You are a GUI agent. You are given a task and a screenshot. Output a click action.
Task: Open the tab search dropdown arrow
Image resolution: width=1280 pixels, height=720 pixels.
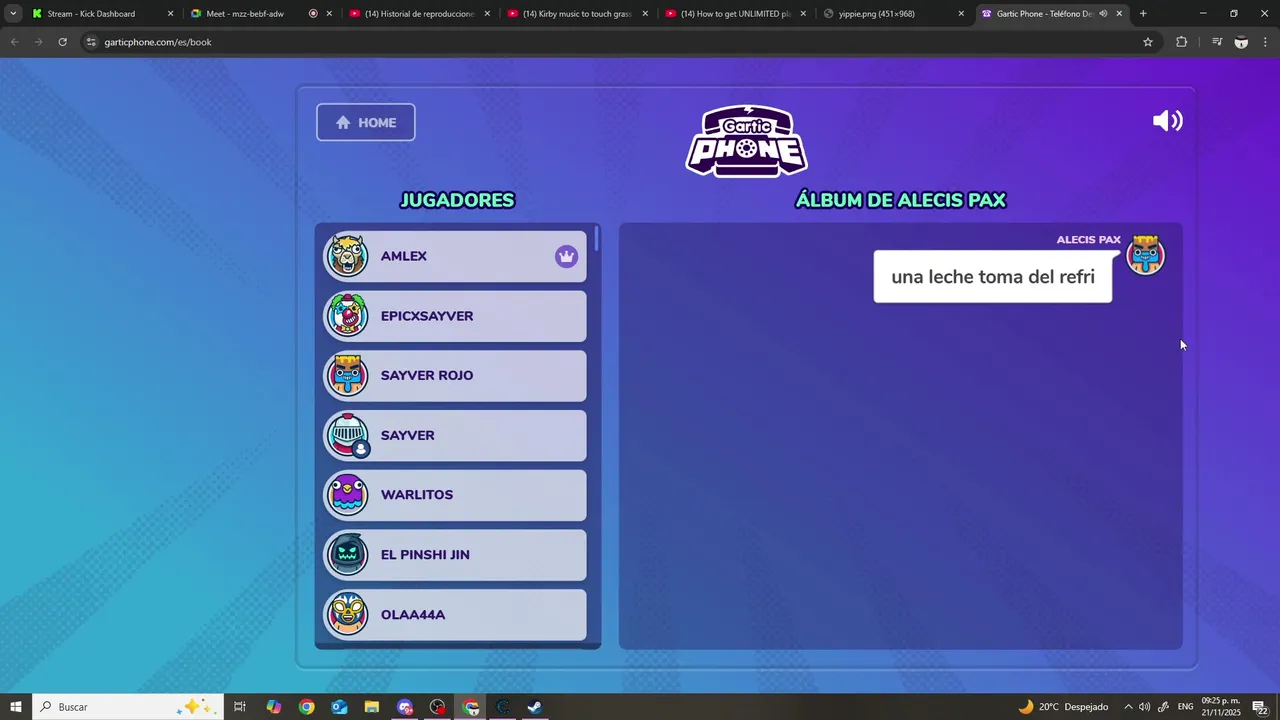13,14
